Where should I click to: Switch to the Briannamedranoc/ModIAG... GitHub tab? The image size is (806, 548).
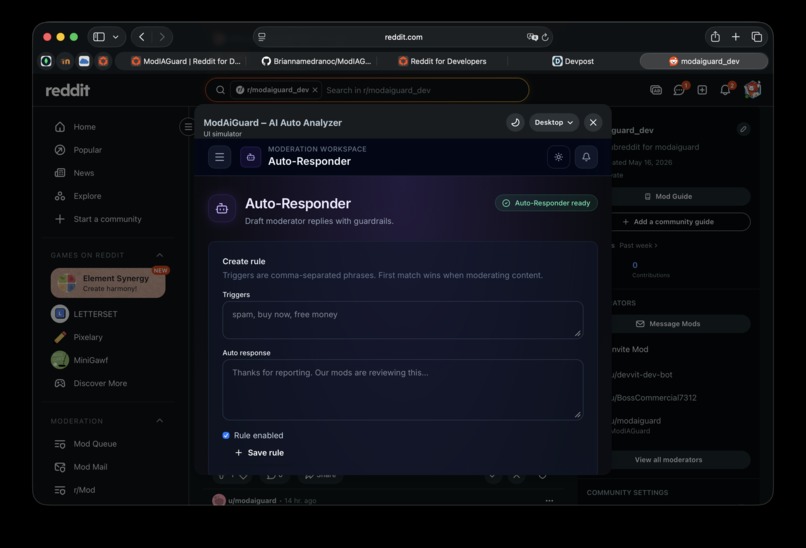click(316, 61)
